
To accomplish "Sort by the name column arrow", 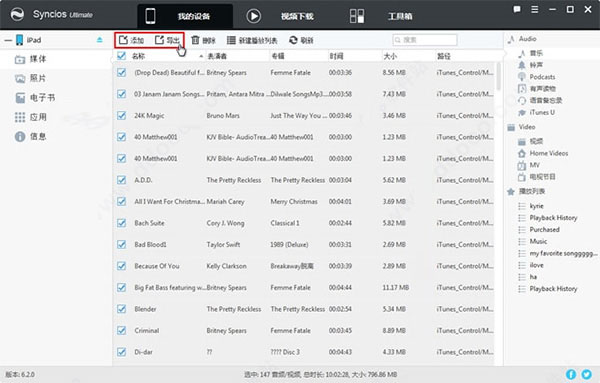I will click(201, 56).
